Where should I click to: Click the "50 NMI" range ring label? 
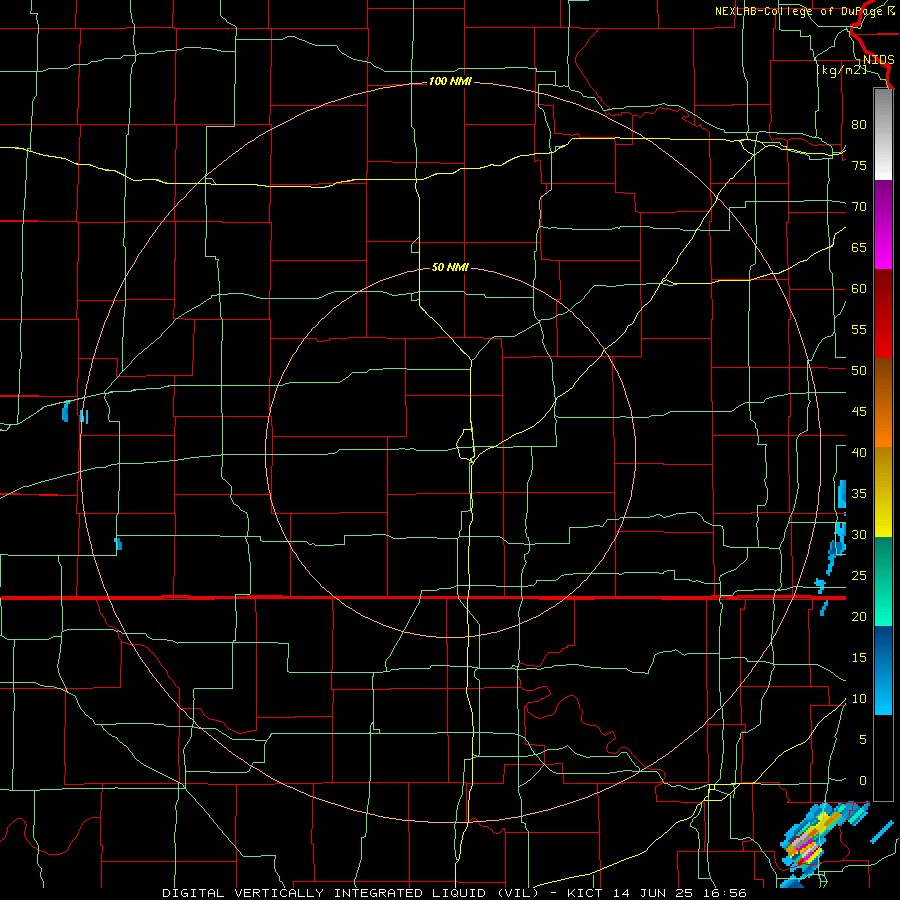pyautogui.click(x=450, y=267)
